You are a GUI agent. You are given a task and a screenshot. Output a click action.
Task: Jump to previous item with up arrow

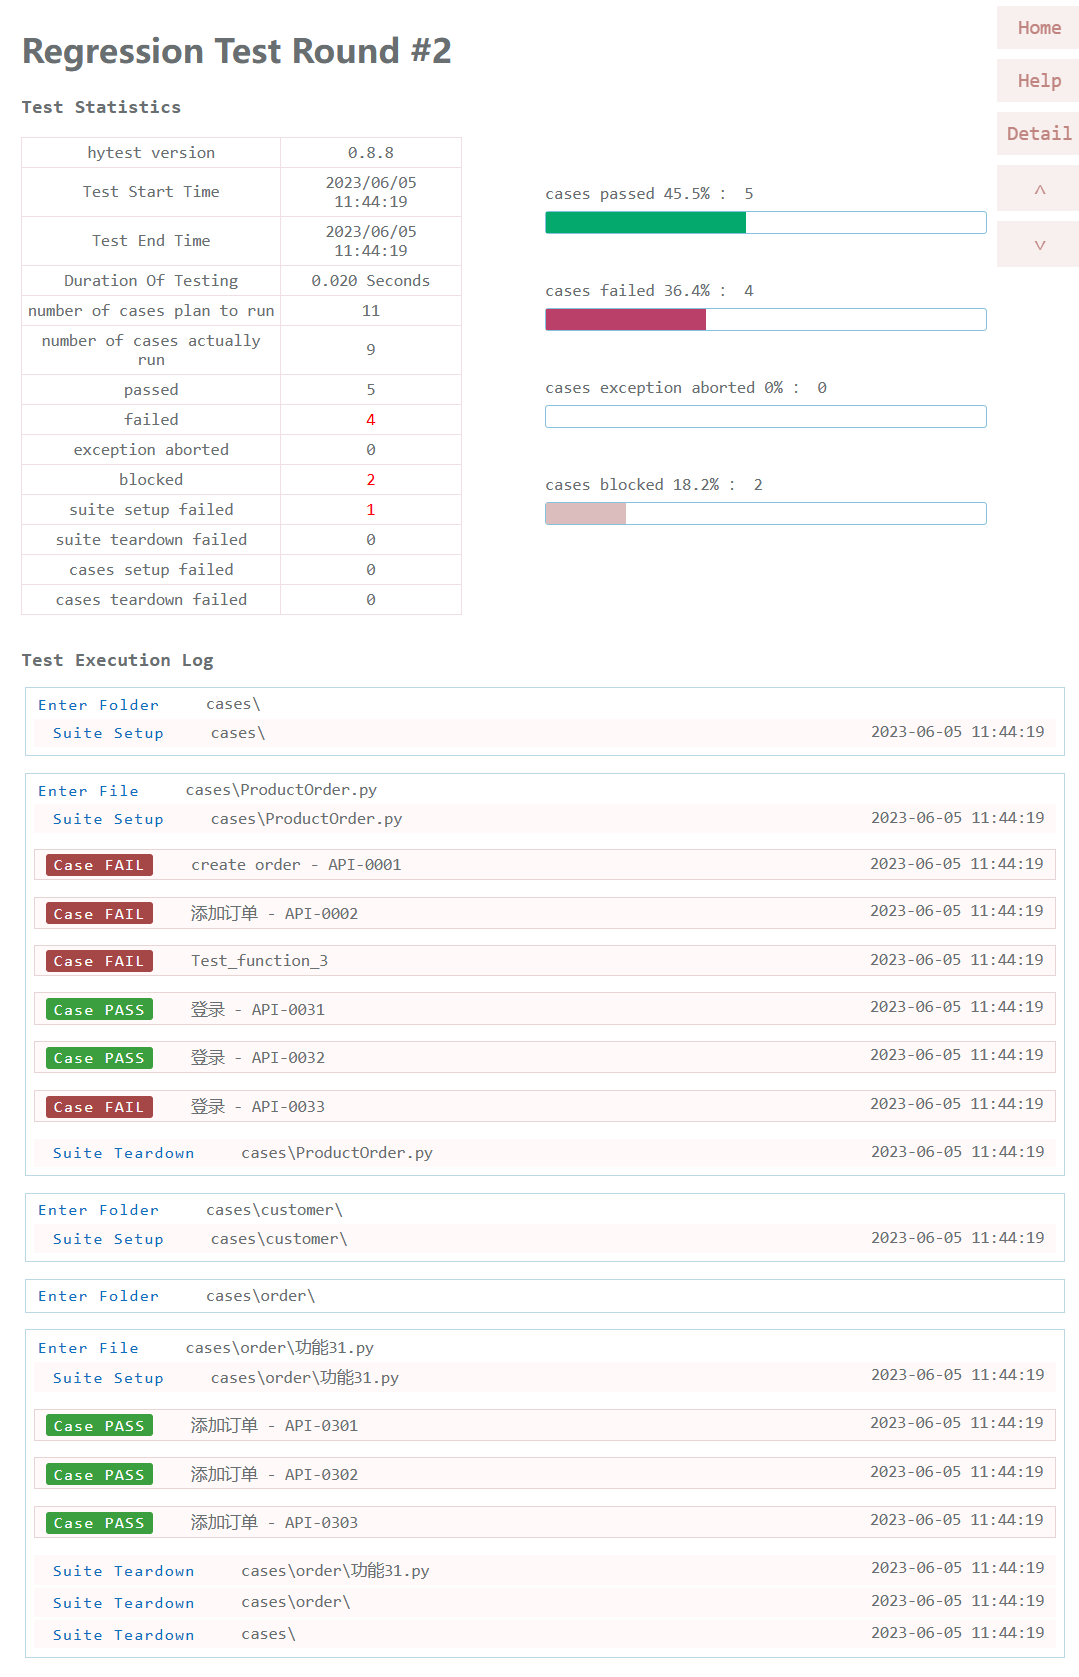pyautogui.click(x=1038, y=189)
